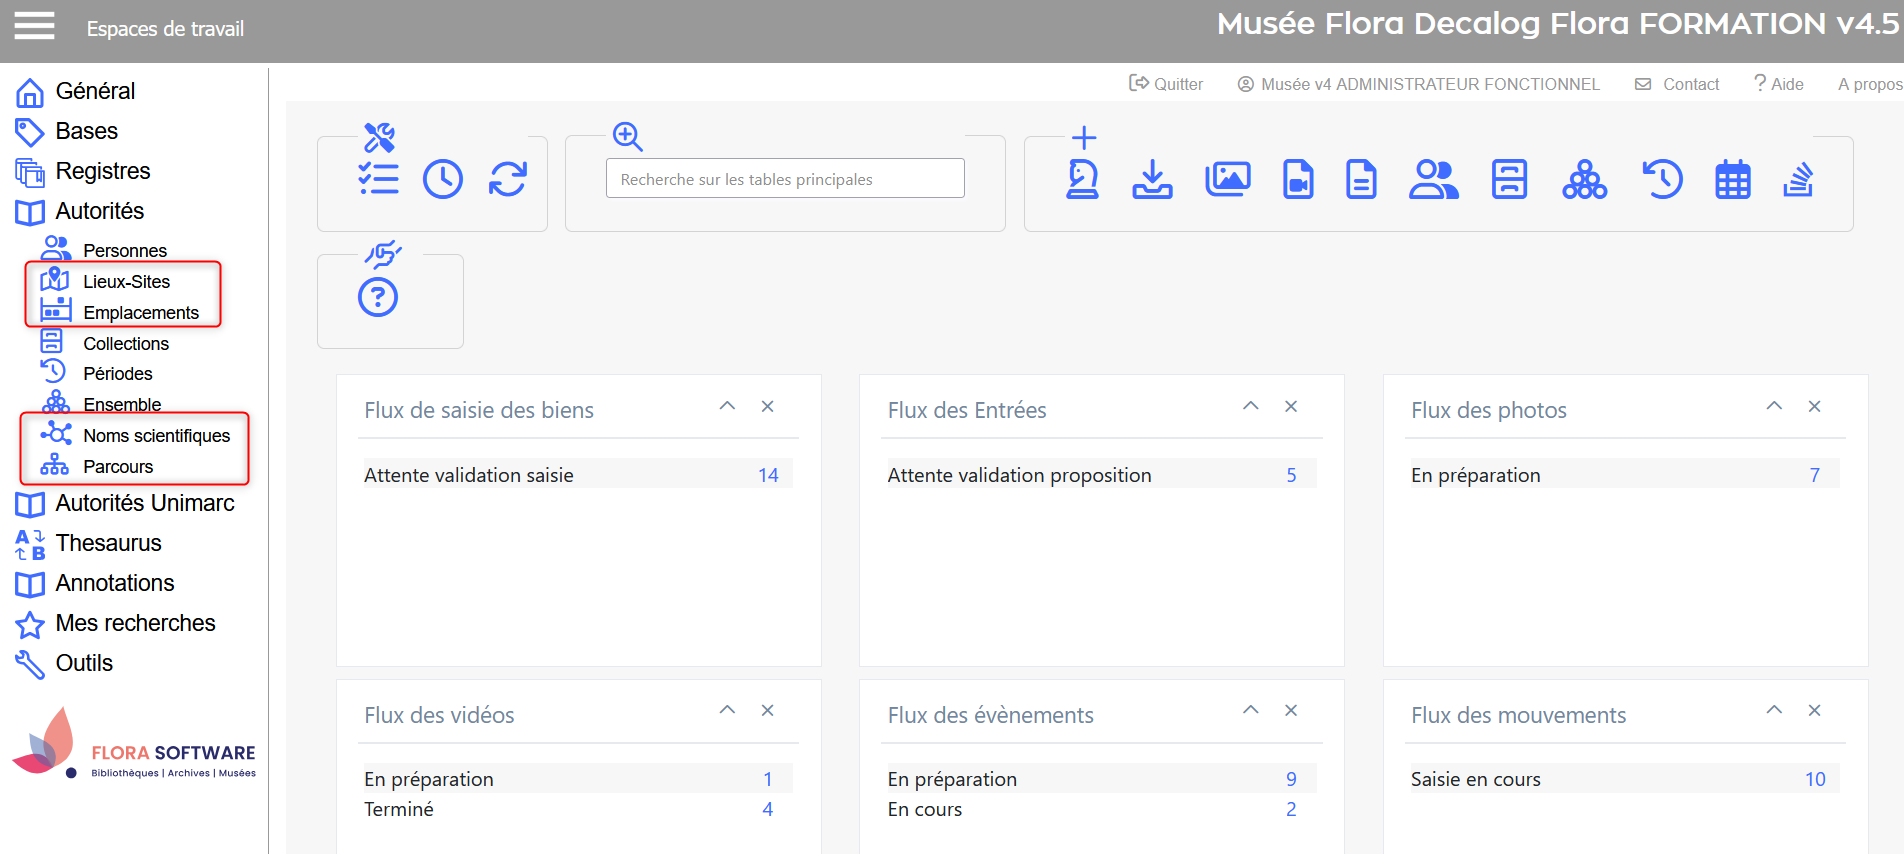The height and width of the screenshot is (854, 1904).
Task: Click the download import icon
Action: pos(1152,180)
